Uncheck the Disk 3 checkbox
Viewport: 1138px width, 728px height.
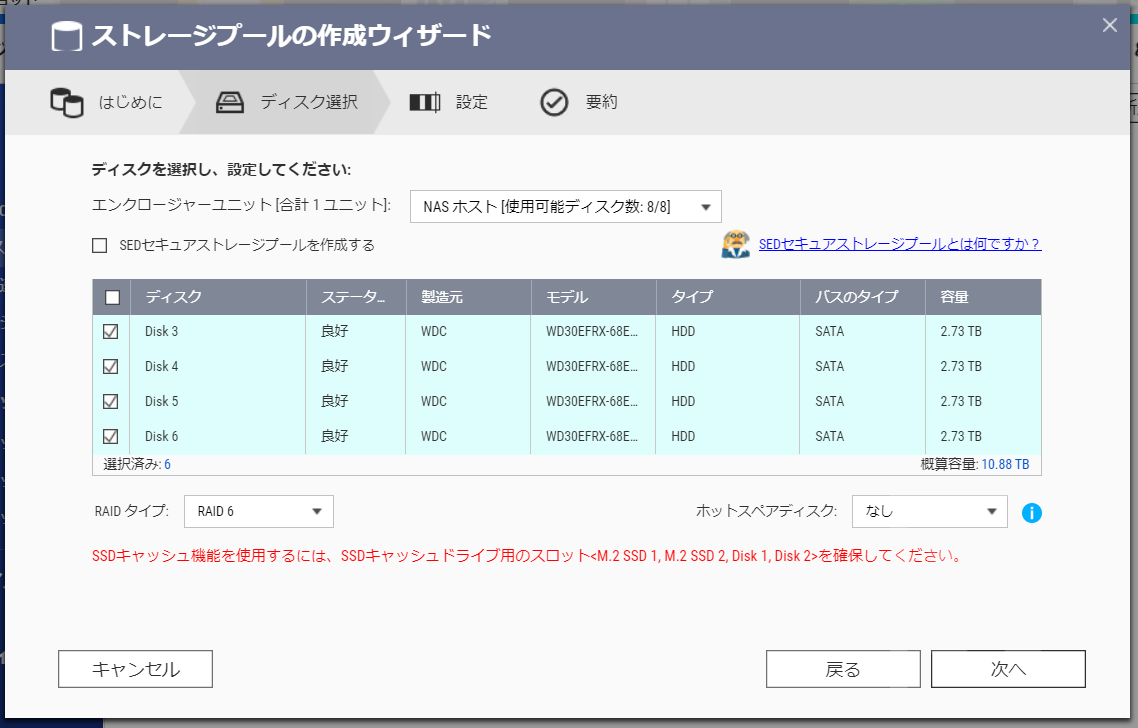[110, 332]
